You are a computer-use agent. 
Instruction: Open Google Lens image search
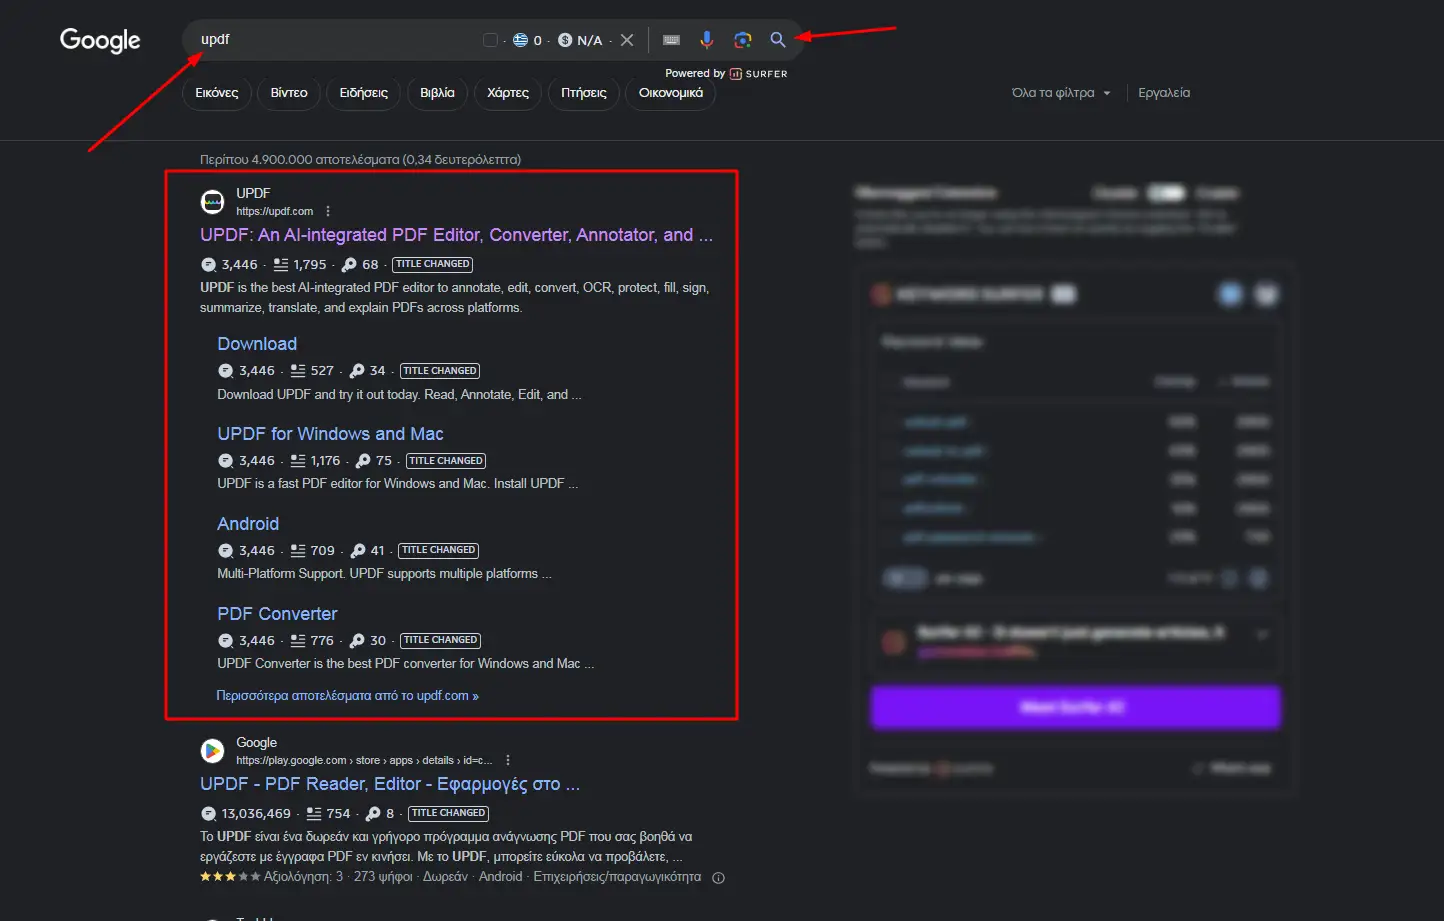[742, 40]
